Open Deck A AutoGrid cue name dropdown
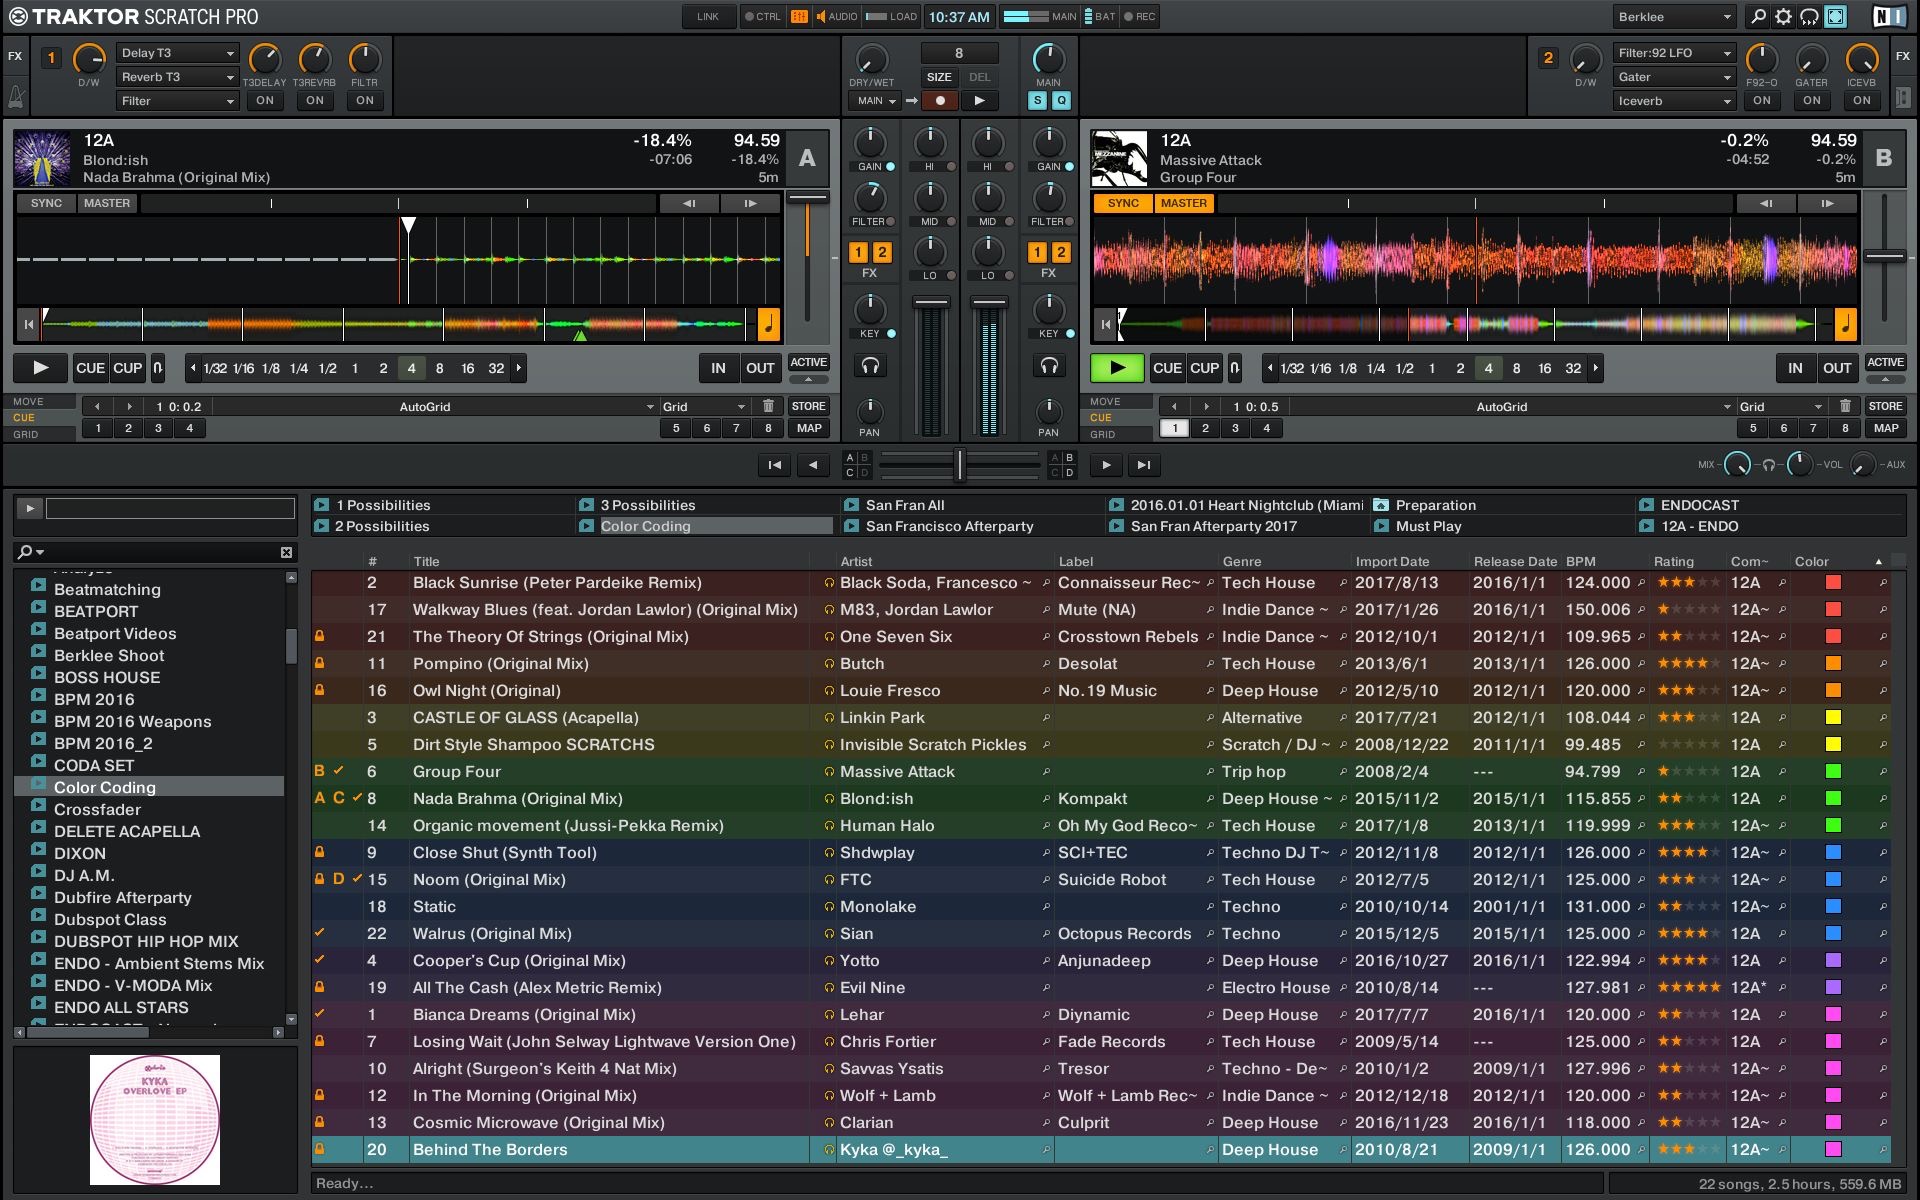This screenshot has height=1200, width=1920. pos(437,406)
